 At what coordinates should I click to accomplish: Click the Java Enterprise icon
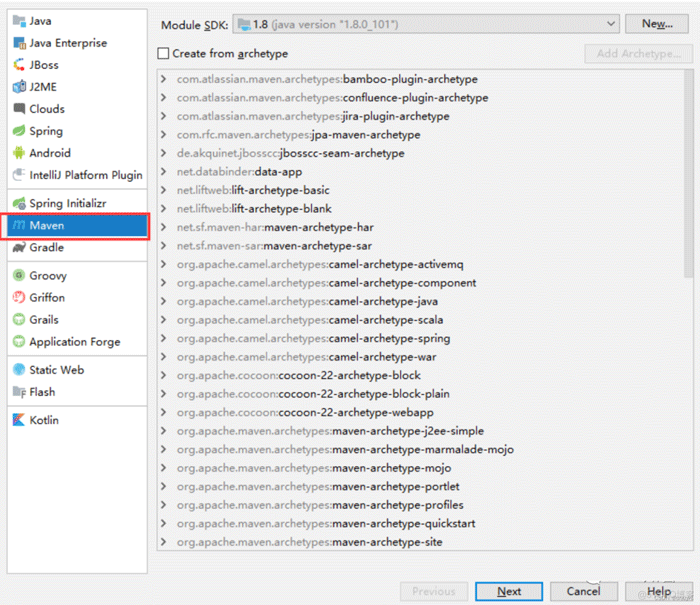coord(19,43)
